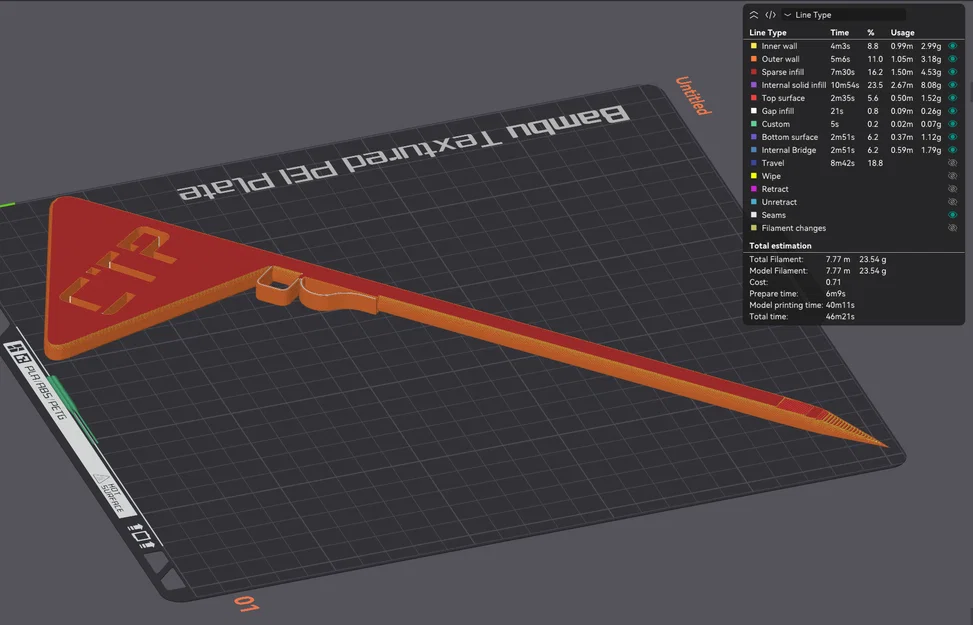
Task: Select the 'Bottom surface' legend row label
Action: pos(789,137)
